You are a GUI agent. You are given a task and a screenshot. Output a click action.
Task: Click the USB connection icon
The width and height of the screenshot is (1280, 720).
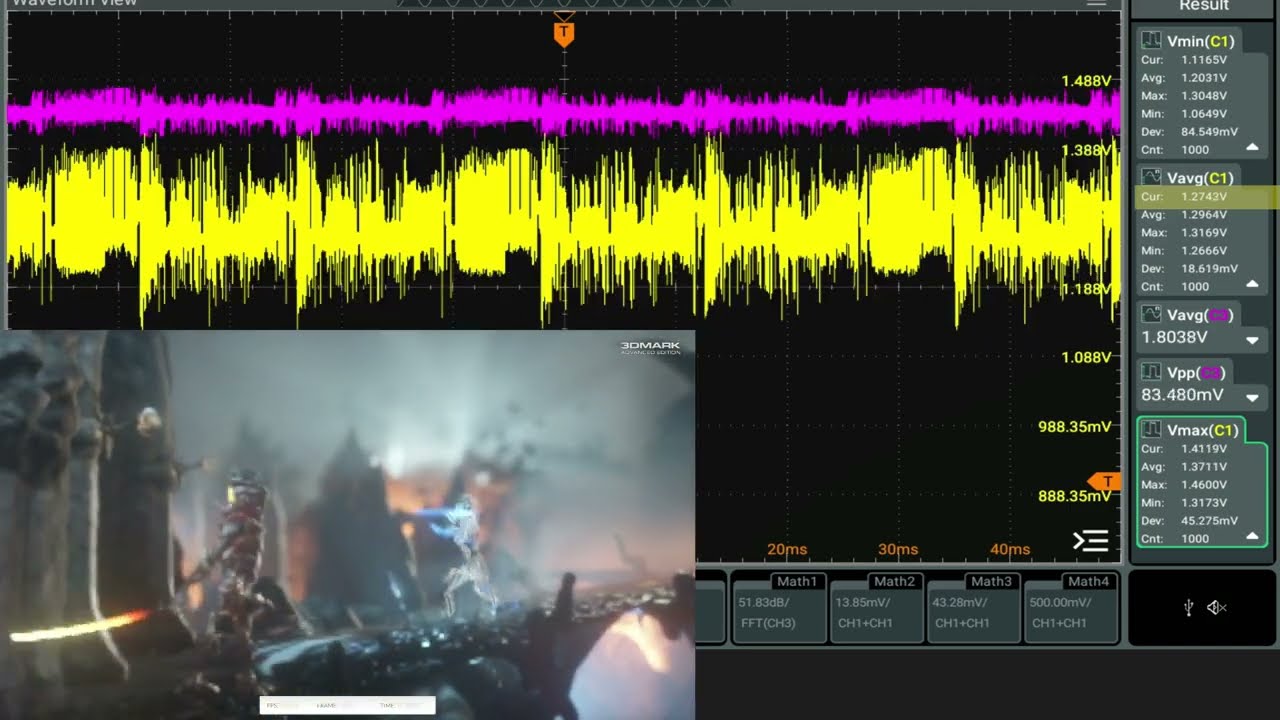coord(1188,607)
